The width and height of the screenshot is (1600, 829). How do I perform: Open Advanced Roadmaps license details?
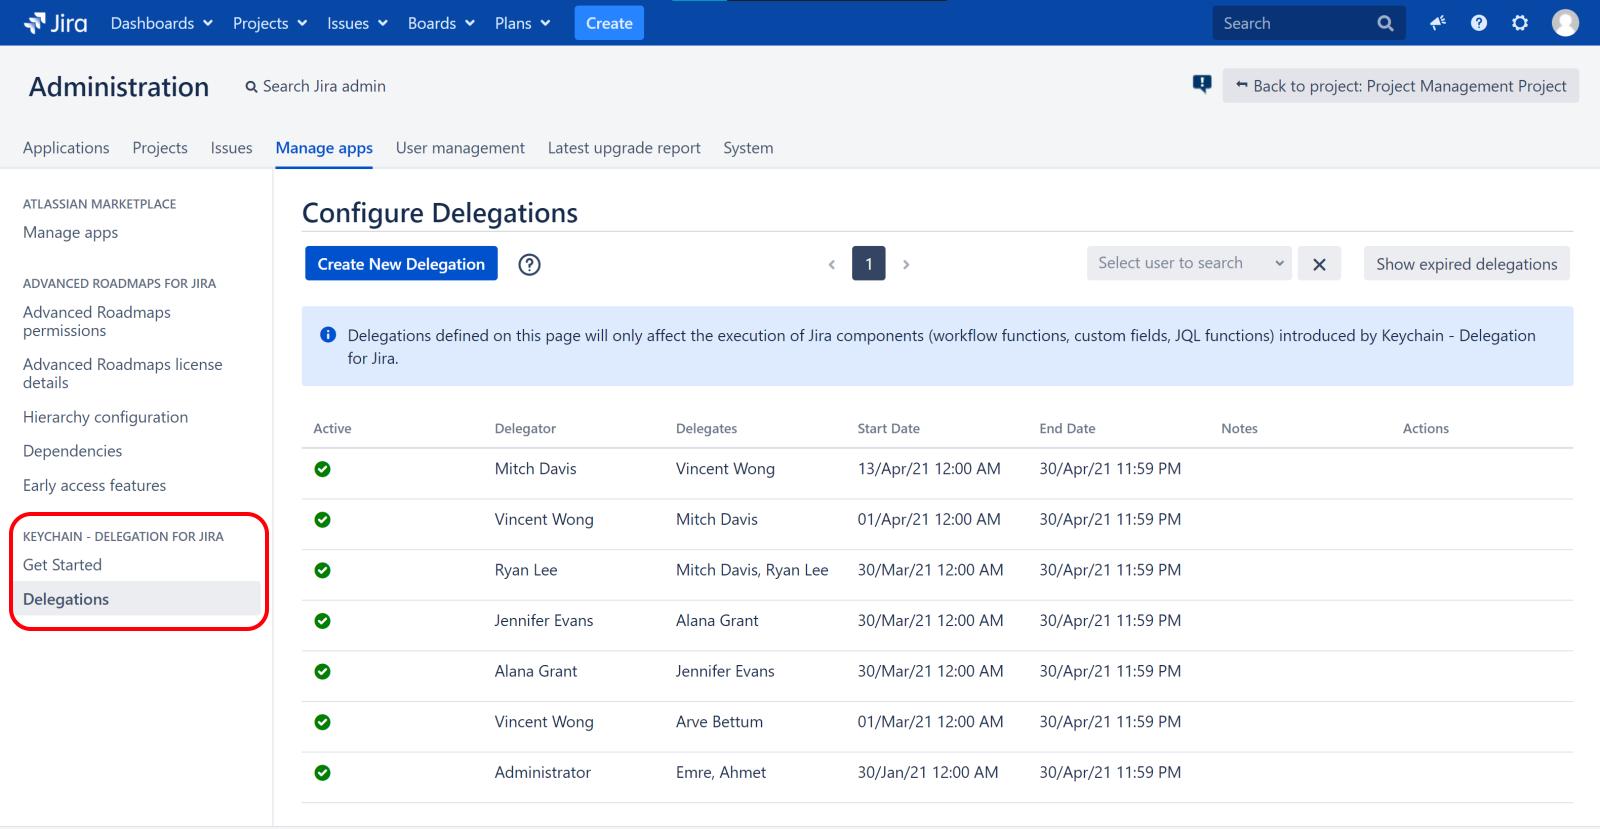coord(122,373)
